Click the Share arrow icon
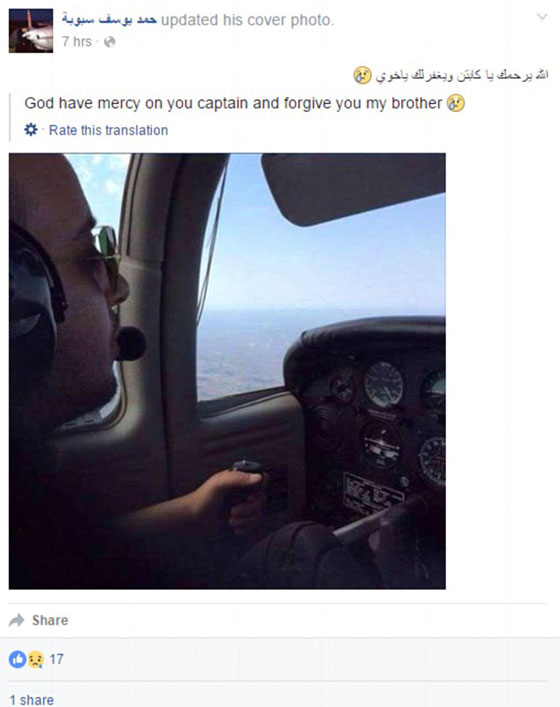 17,620
